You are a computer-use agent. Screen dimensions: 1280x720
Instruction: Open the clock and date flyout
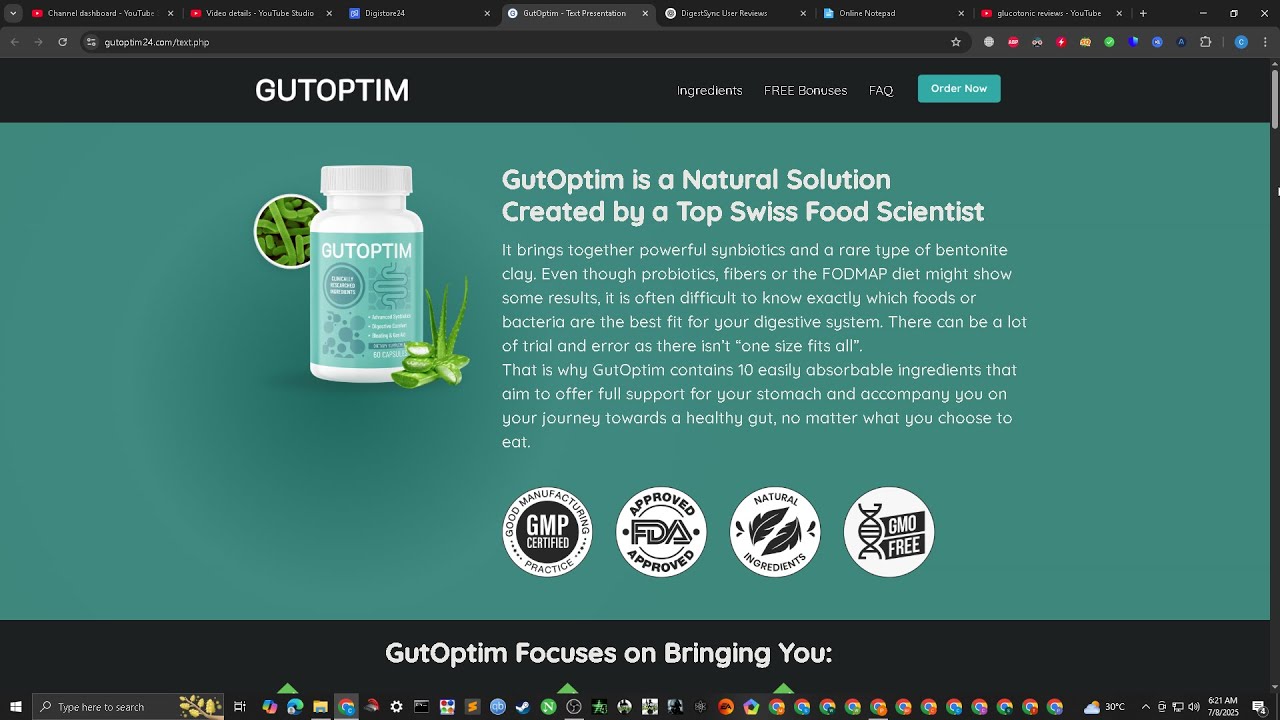[1224, 707]
